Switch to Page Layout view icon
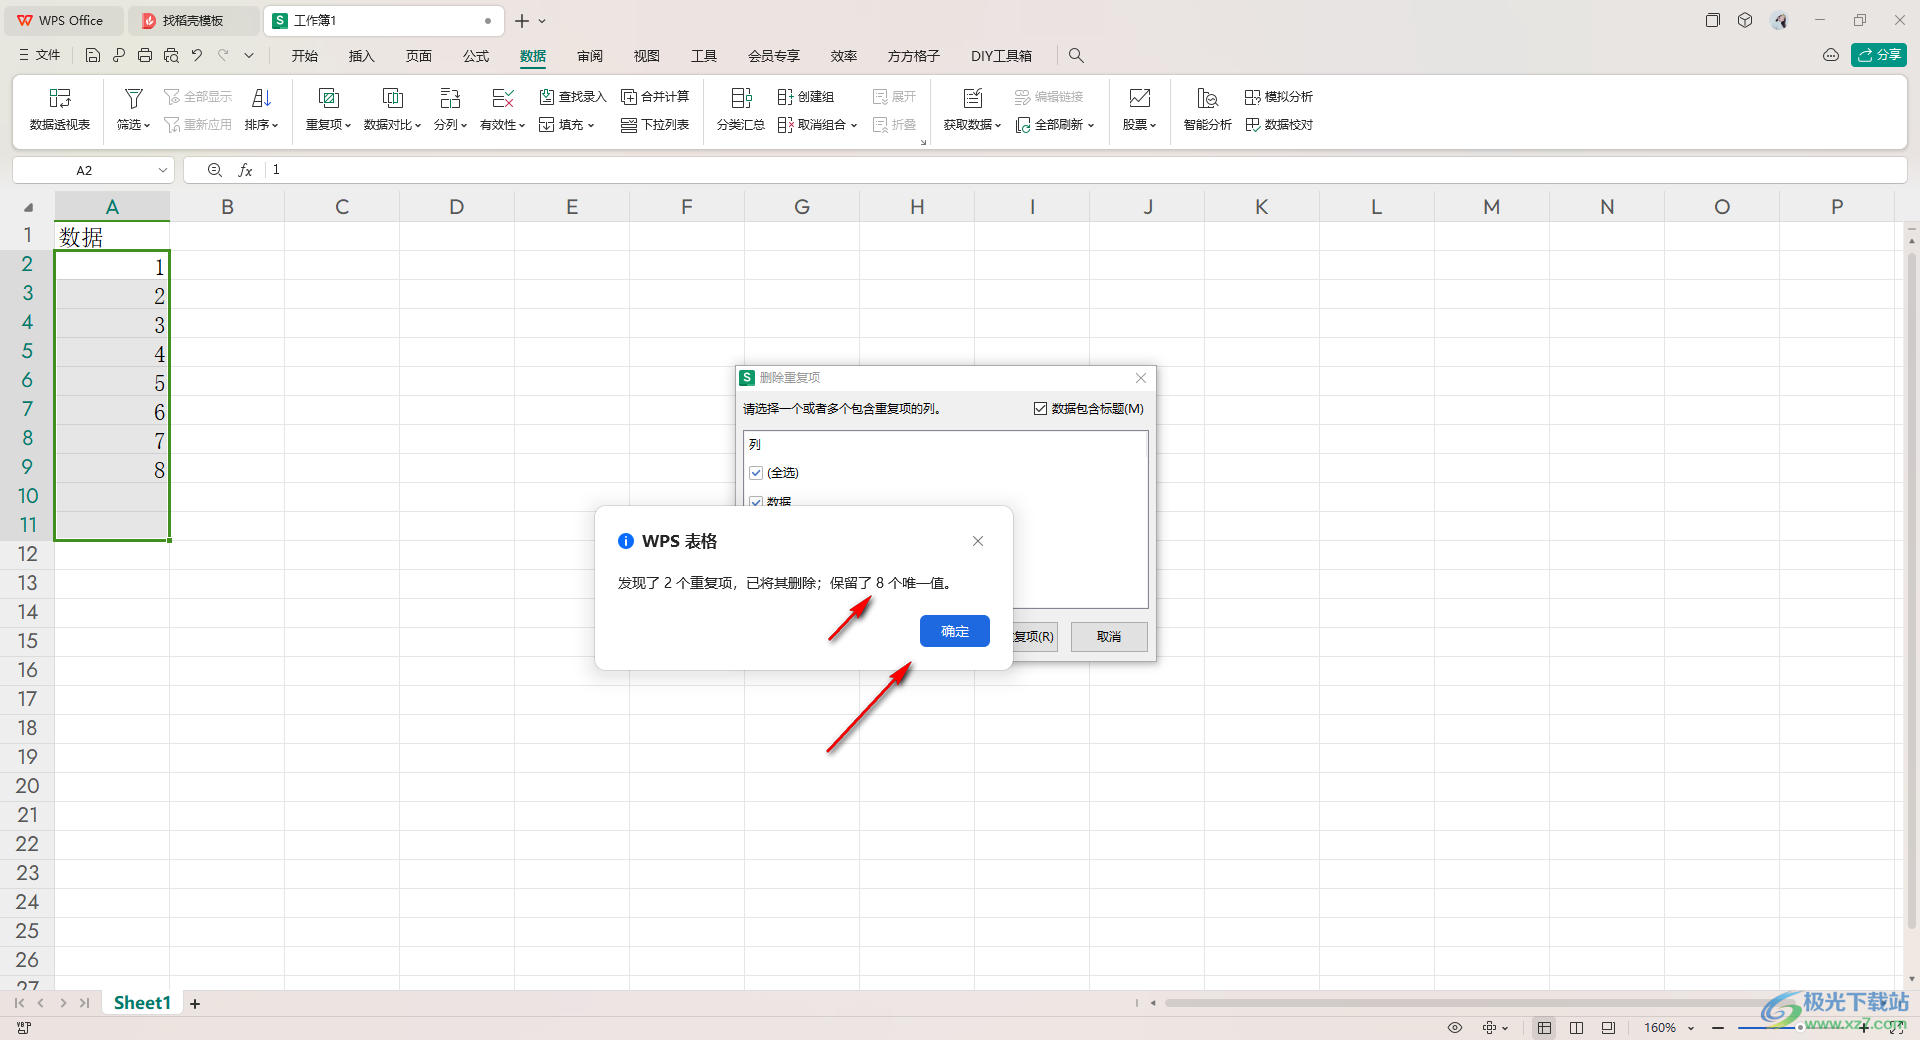This screenshot has width=1920, height=1040. point(1576,1027)
